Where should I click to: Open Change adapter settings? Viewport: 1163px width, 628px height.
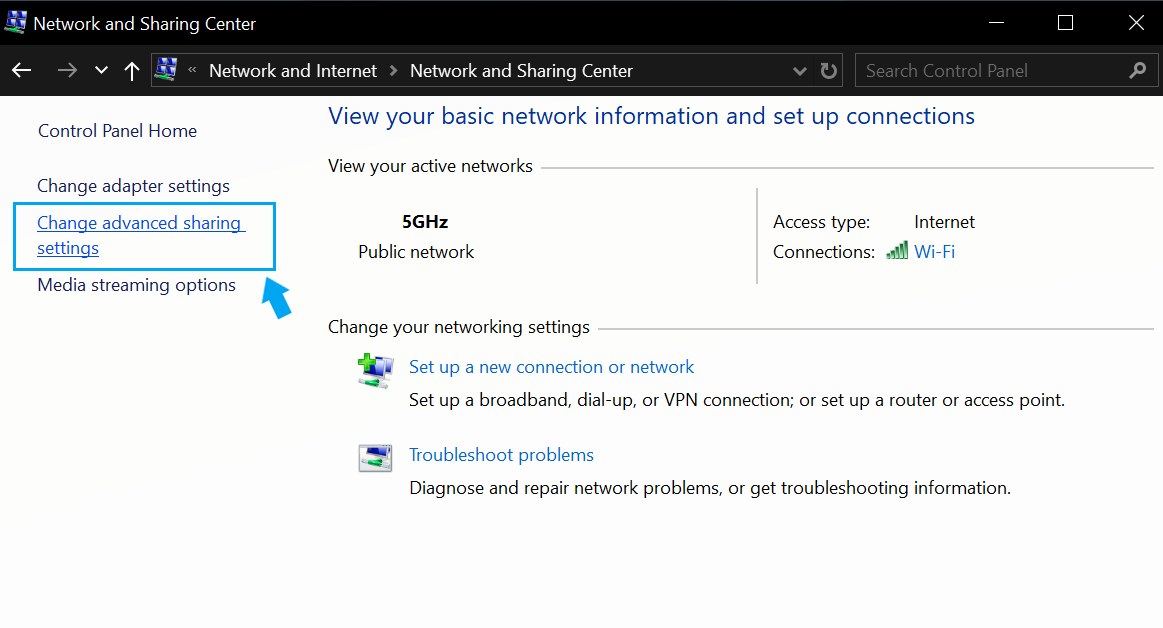tap(132, 186)
